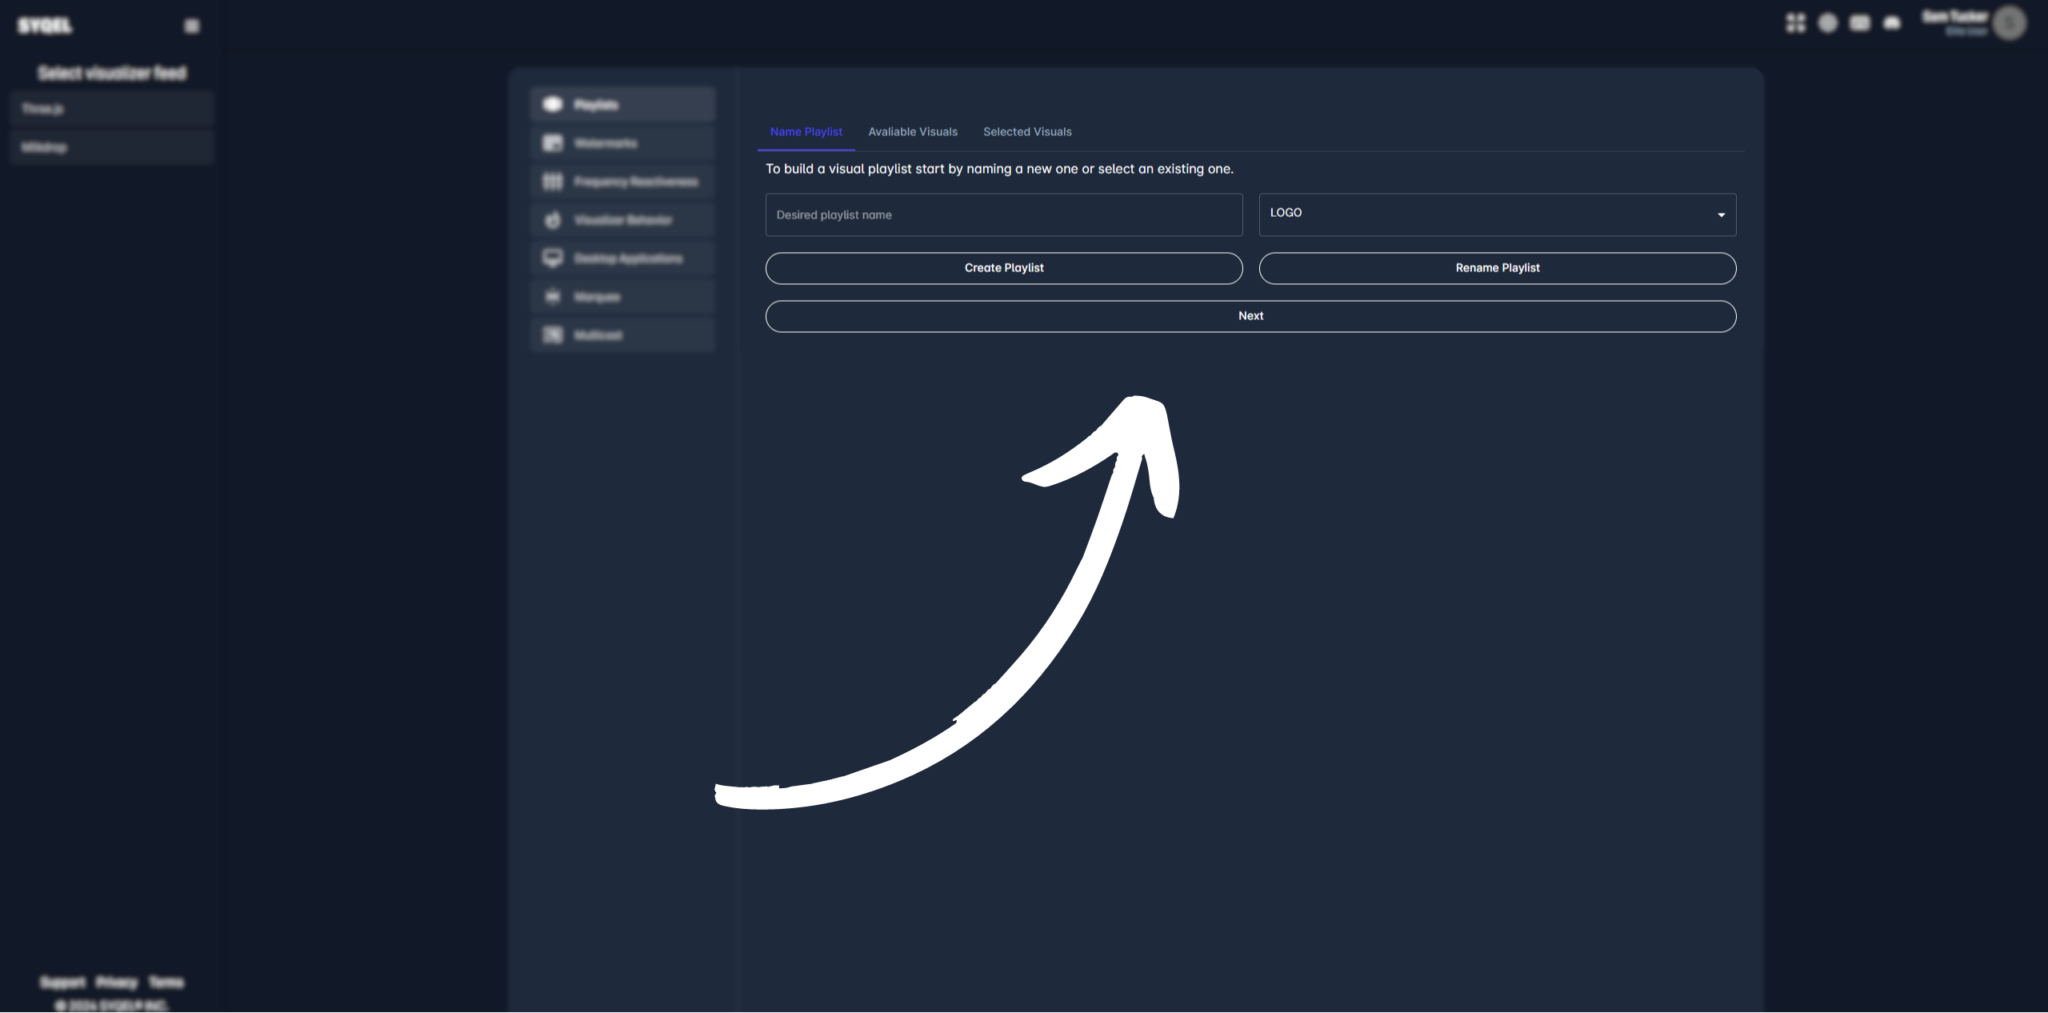The height and width of the screenshot is (1013, 2048).
Task: Choose the Three.js visualizer feed
Action: tap(112, 108)
